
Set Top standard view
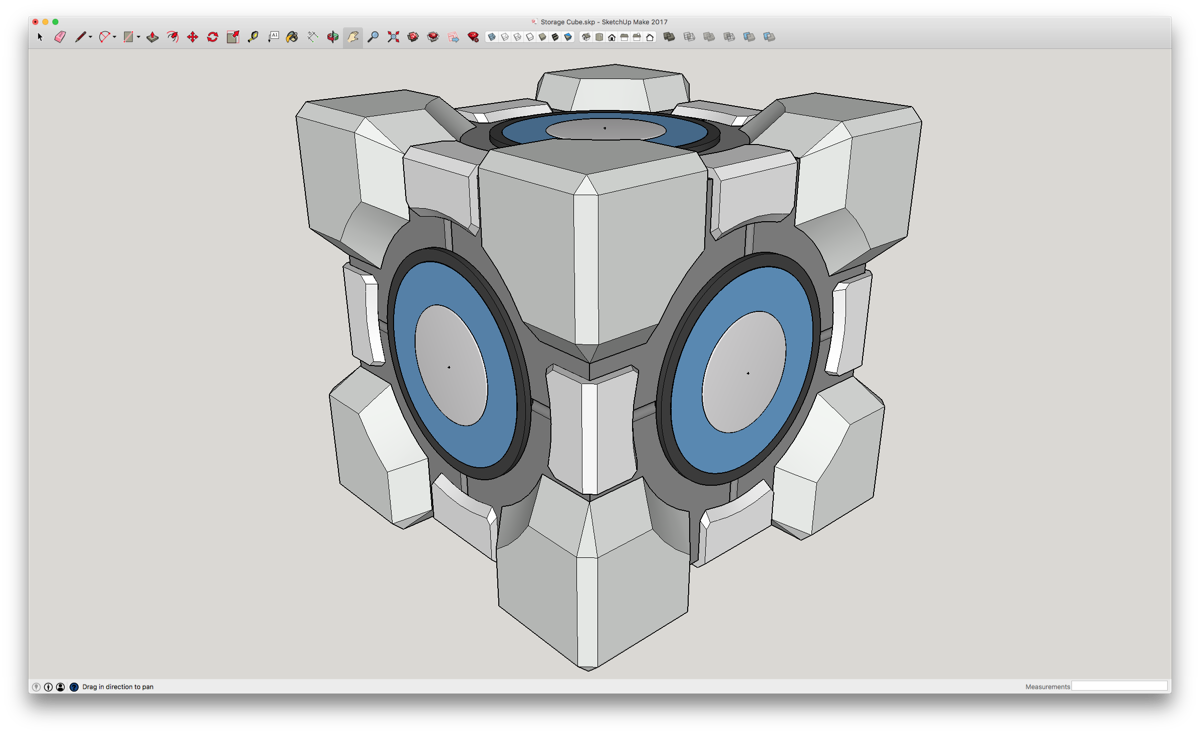point(599,37)
